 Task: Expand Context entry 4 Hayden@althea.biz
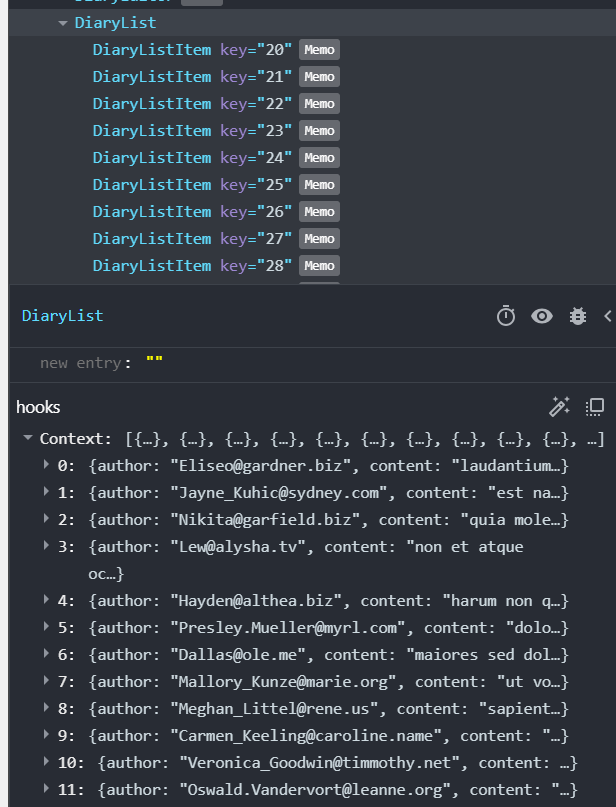coord(46,600)
